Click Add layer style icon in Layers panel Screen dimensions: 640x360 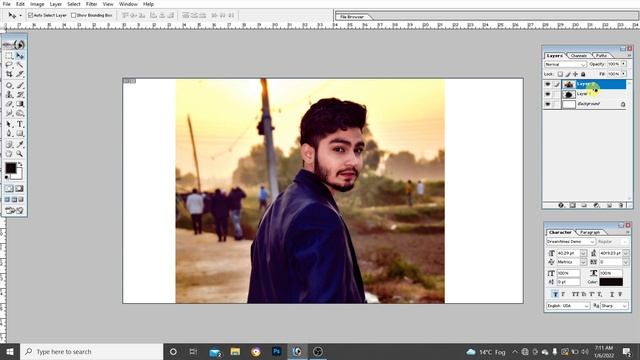[561, 205]
